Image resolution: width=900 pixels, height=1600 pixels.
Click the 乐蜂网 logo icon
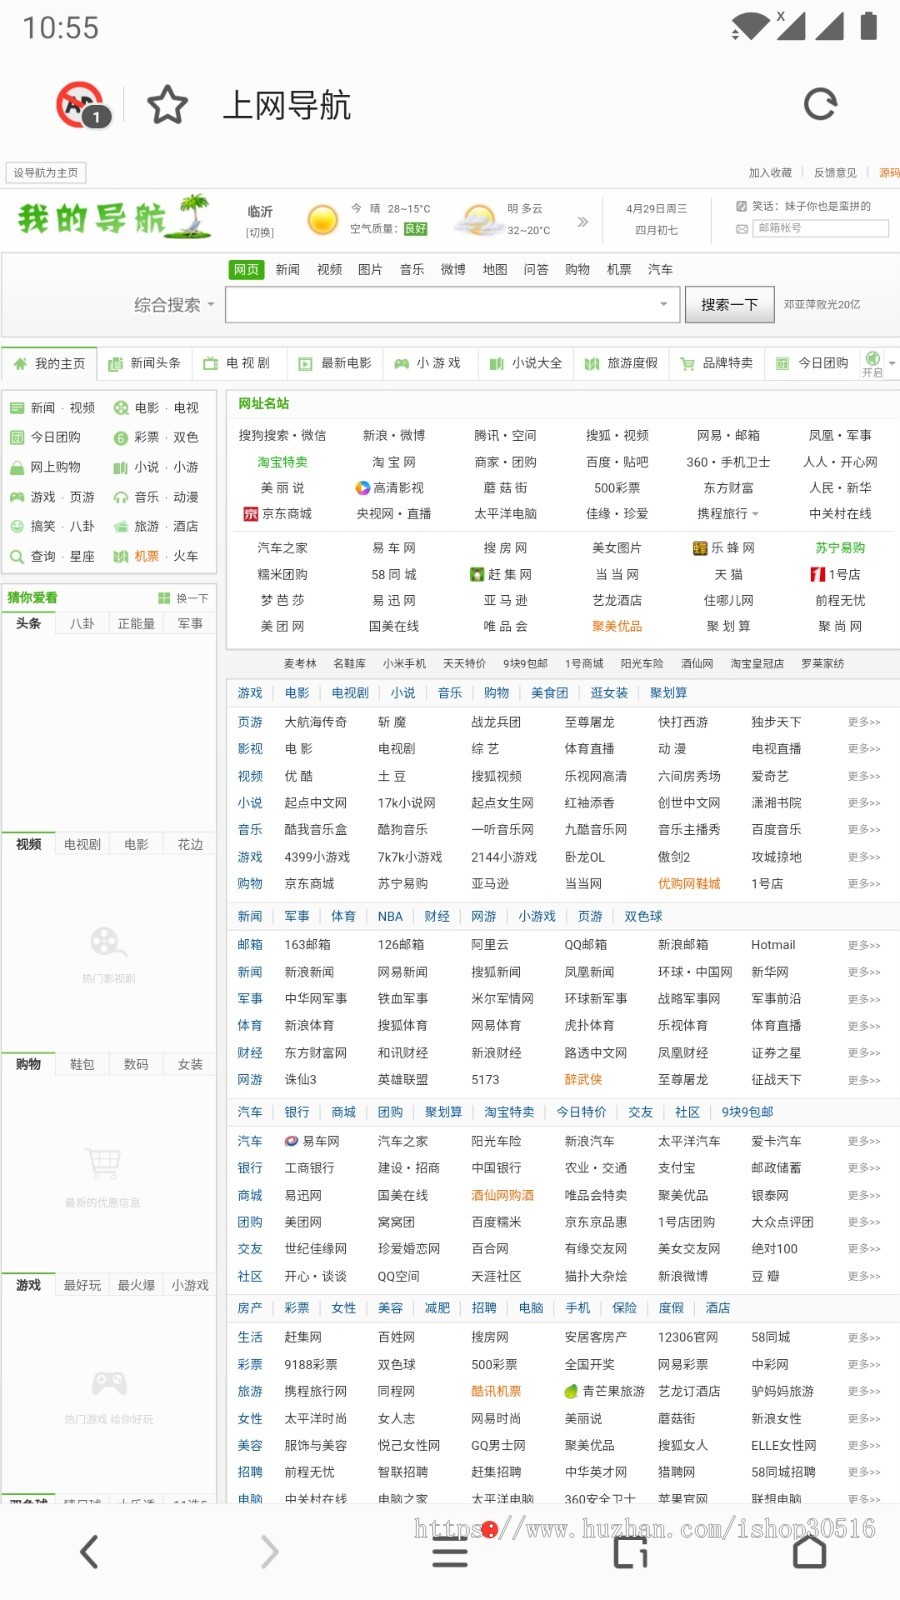(700, 548)
